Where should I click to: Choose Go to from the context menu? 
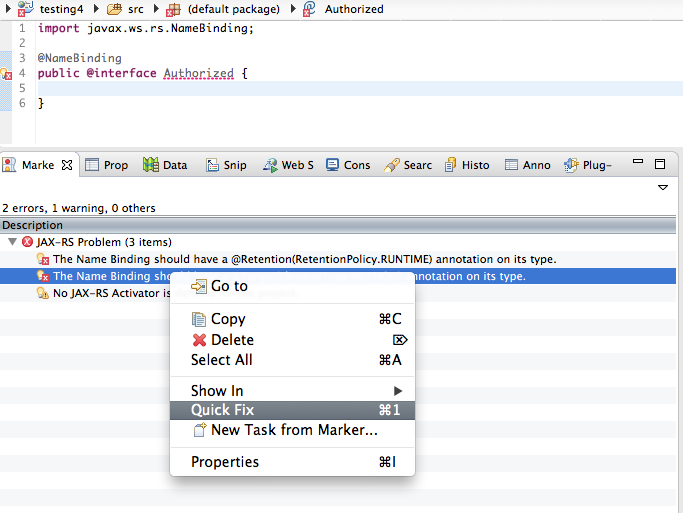(292, 286)
